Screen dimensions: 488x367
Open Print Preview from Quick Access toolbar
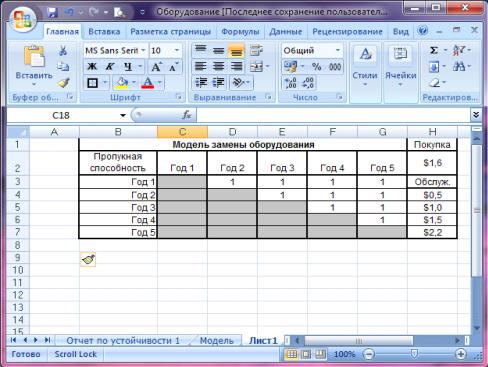[119, 13]
